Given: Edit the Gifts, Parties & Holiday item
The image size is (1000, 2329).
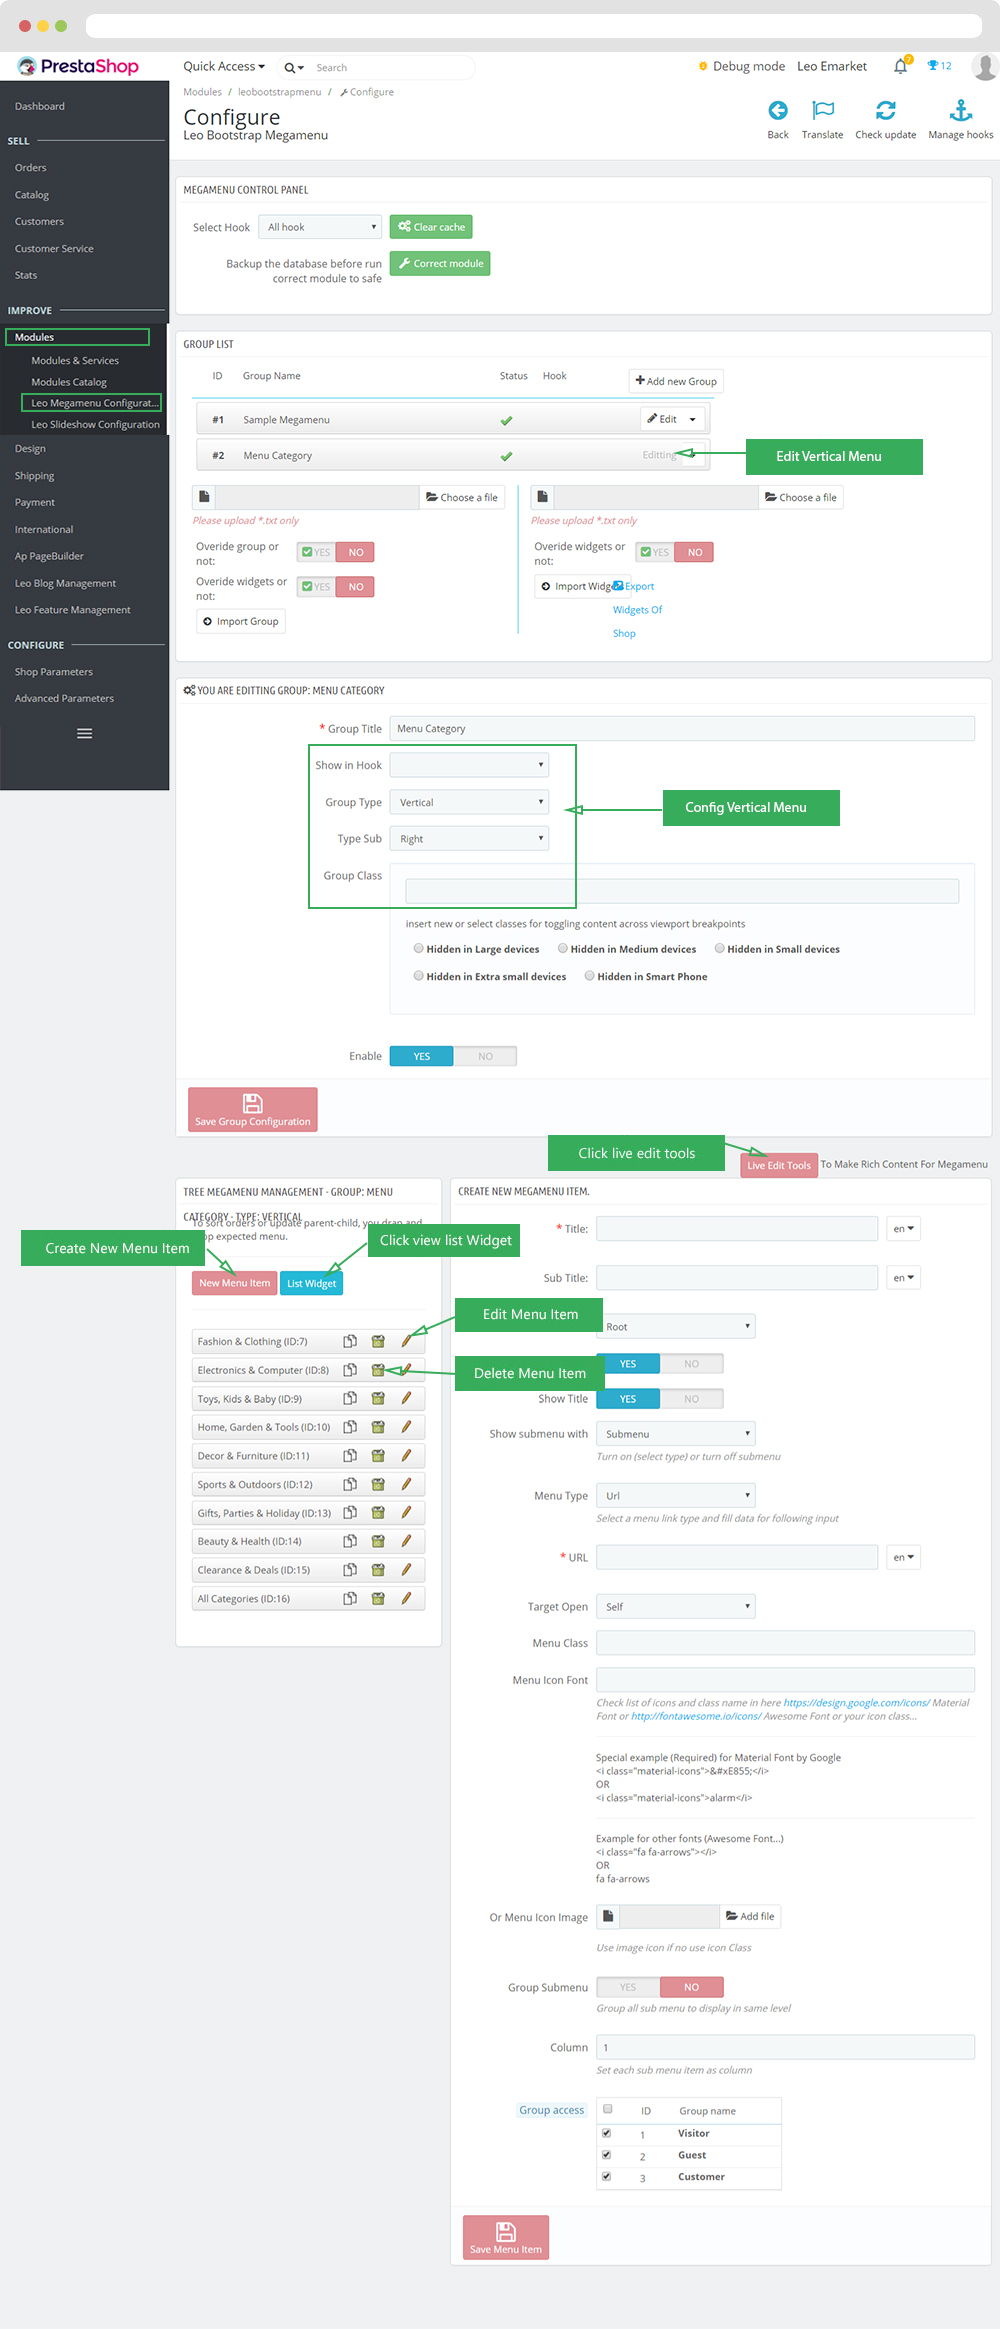Looking at the screenshot, I should pyautogui.click(x=406, y=1513).
